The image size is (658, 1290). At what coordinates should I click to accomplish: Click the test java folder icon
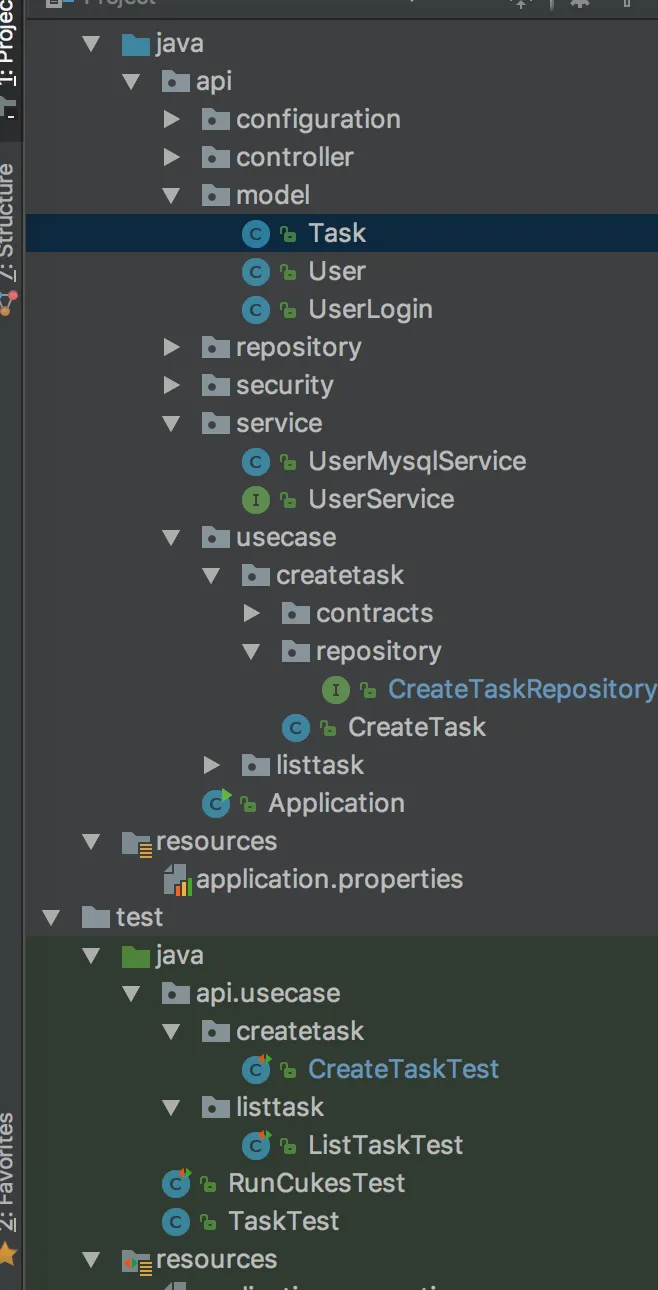(135, 956)
